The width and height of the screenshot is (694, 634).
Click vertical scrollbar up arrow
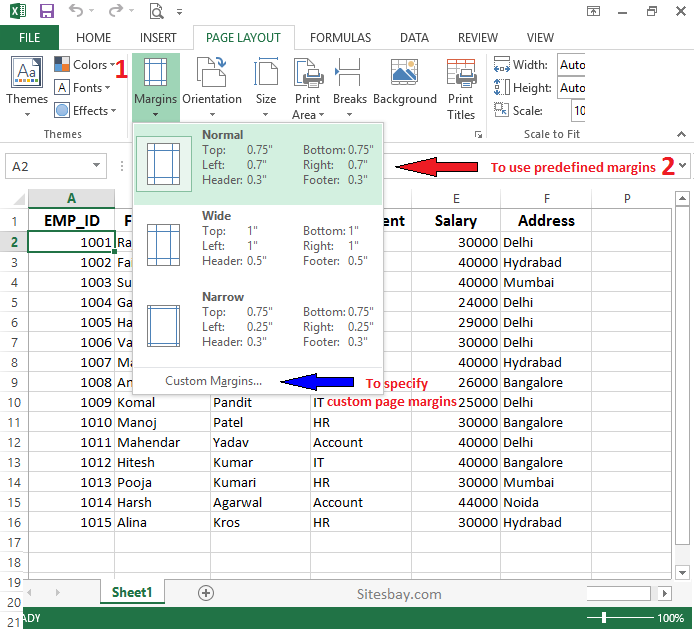tap(682, 199)
